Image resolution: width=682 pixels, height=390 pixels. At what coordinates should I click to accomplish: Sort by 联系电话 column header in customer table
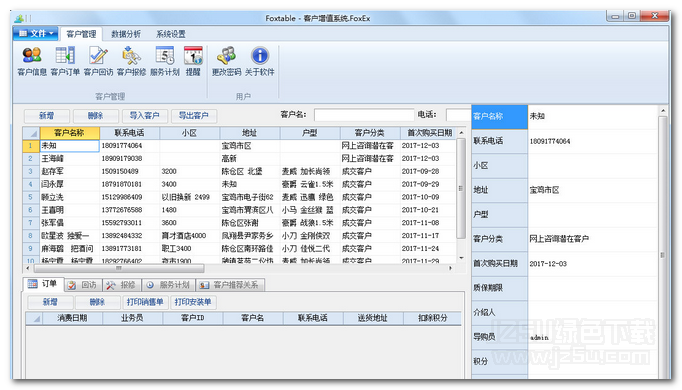pyautogui.click(x=130, y=133)
